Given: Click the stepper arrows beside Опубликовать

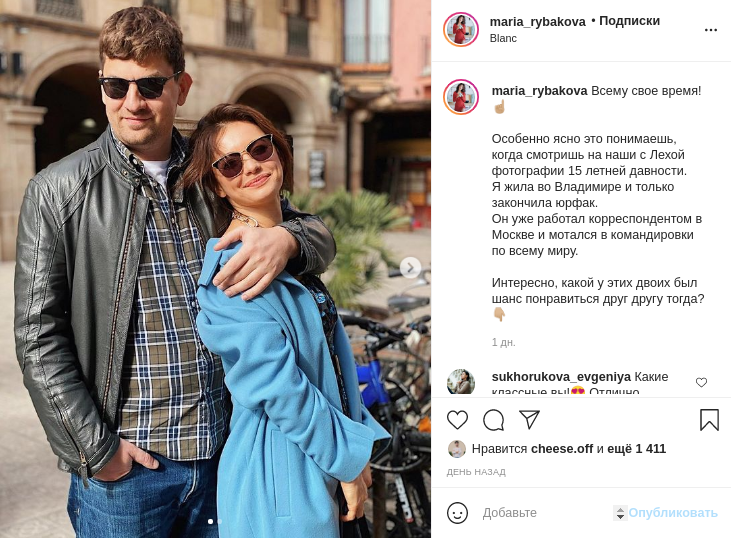Looking at the screenshot, I should click(x=620, y=513).
